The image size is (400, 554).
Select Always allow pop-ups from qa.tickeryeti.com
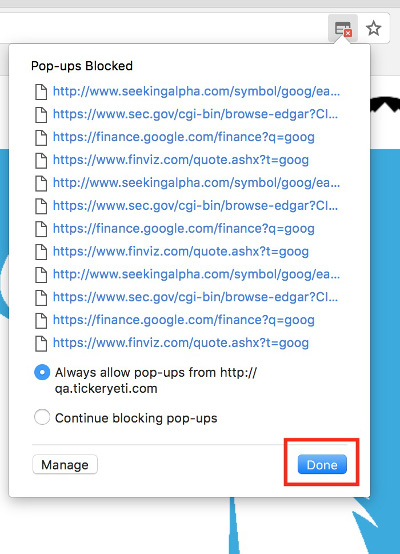(x=42, y=373)
